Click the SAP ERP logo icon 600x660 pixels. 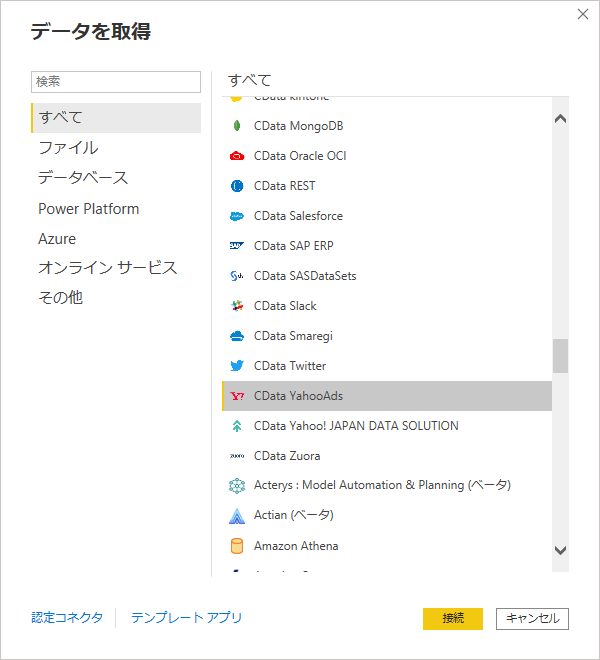(x=237, y=245)
